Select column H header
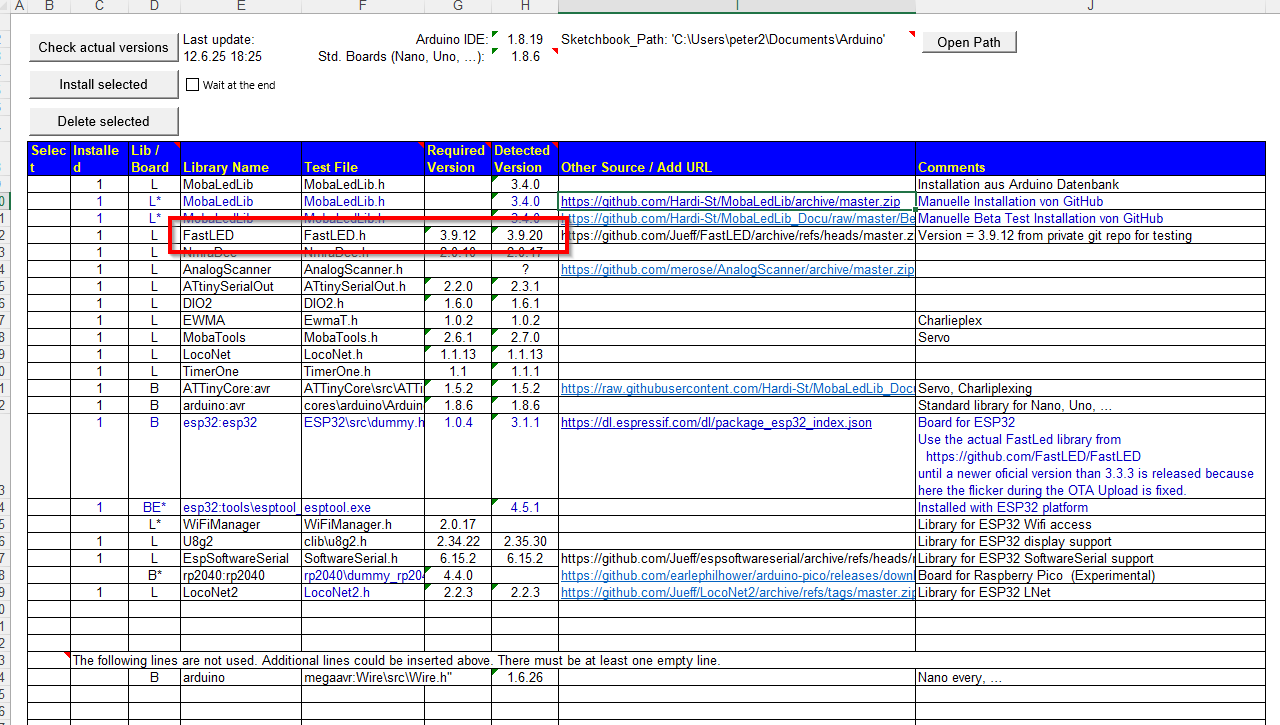Image resolution: width=1280 pixels, height=725 pixels. point(525,6)
